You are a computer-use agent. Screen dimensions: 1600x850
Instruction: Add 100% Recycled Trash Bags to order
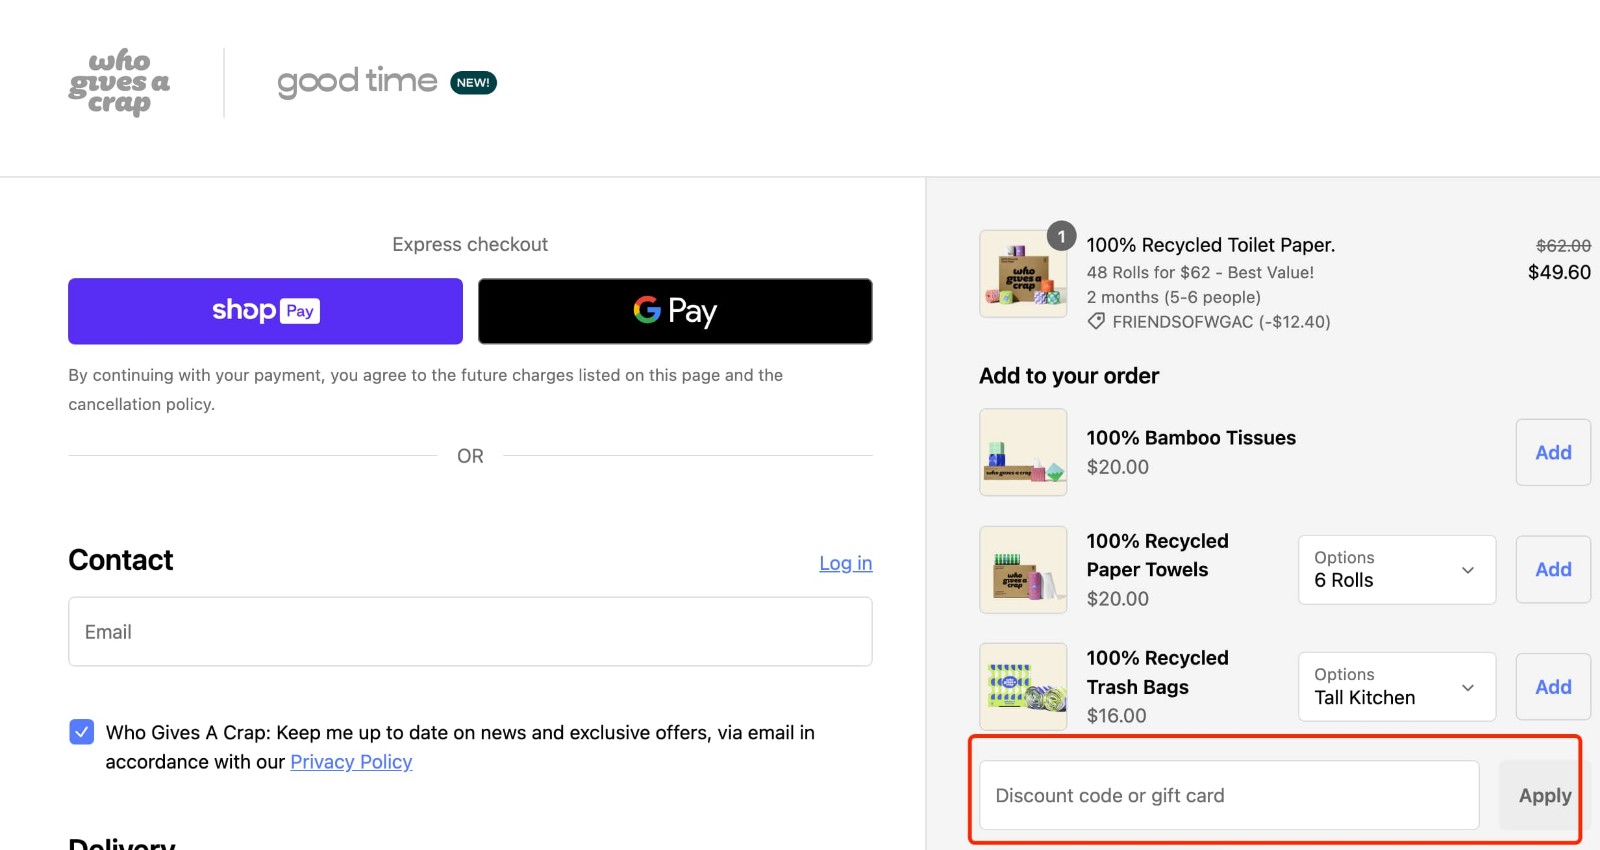1553,687
